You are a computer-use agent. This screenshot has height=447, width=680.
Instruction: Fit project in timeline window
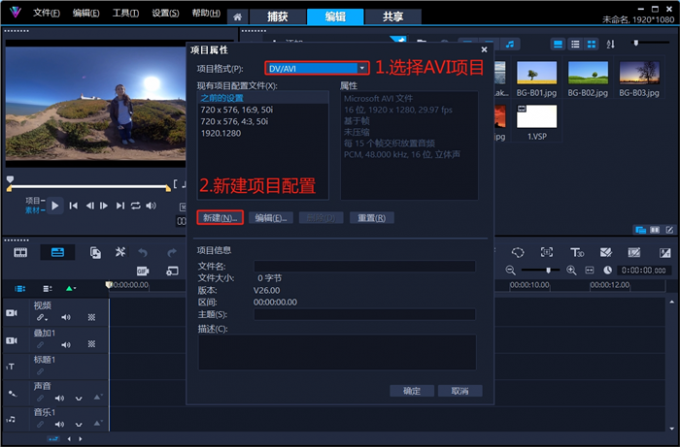click(x=589, y=271)
